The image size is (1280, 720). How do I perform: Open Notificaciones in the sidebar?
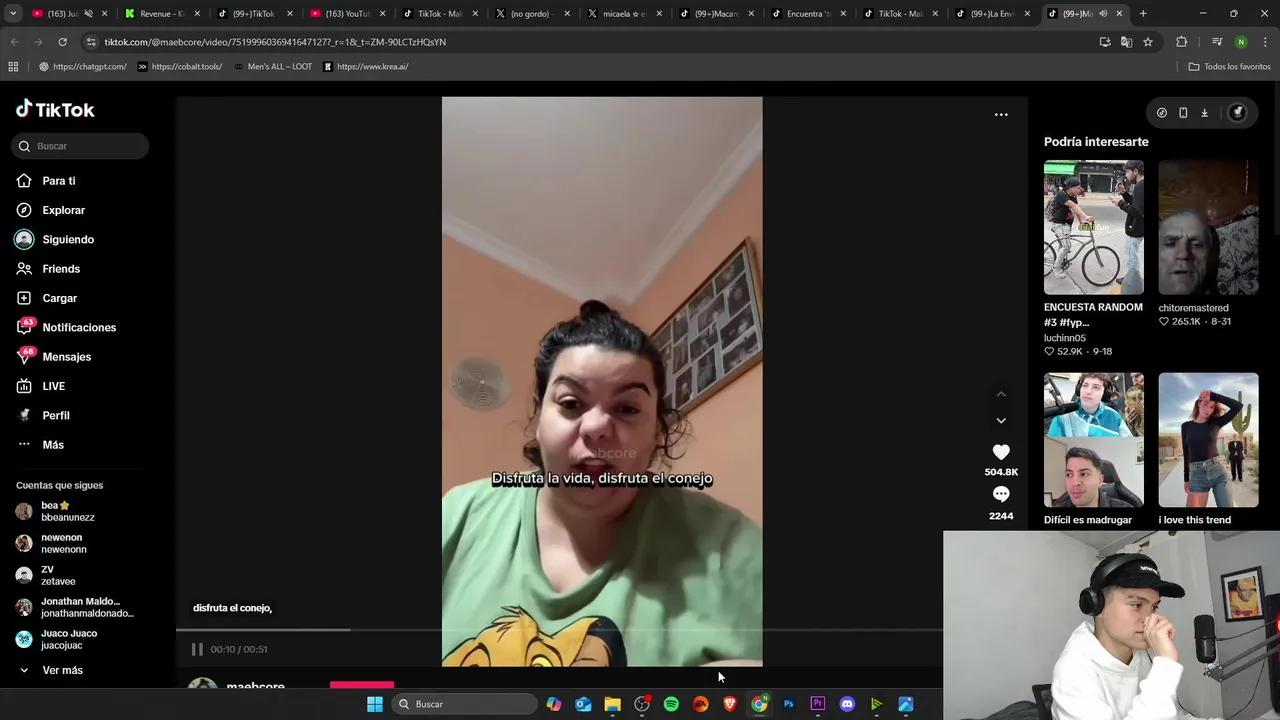click(79, 327)
